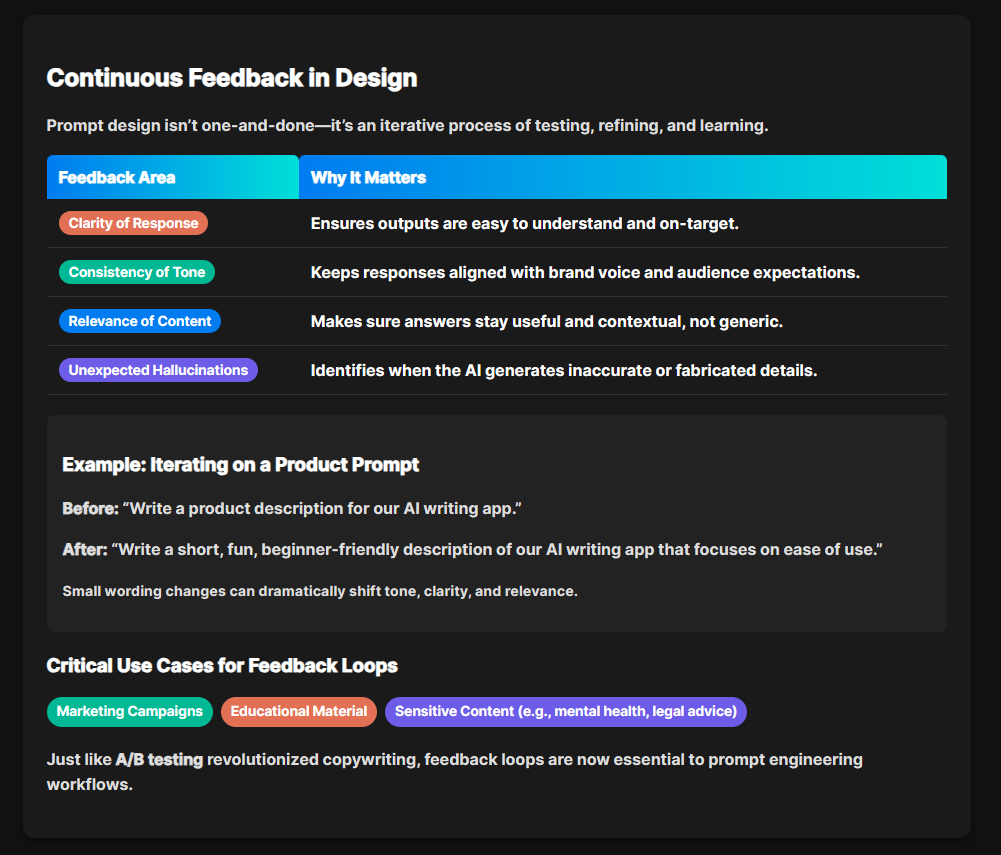Click the Critical Use Cases for Feedback Loops heading
Image resolution: width=1001 pixels, height=855 pixels.
click(x=222, y=666)
